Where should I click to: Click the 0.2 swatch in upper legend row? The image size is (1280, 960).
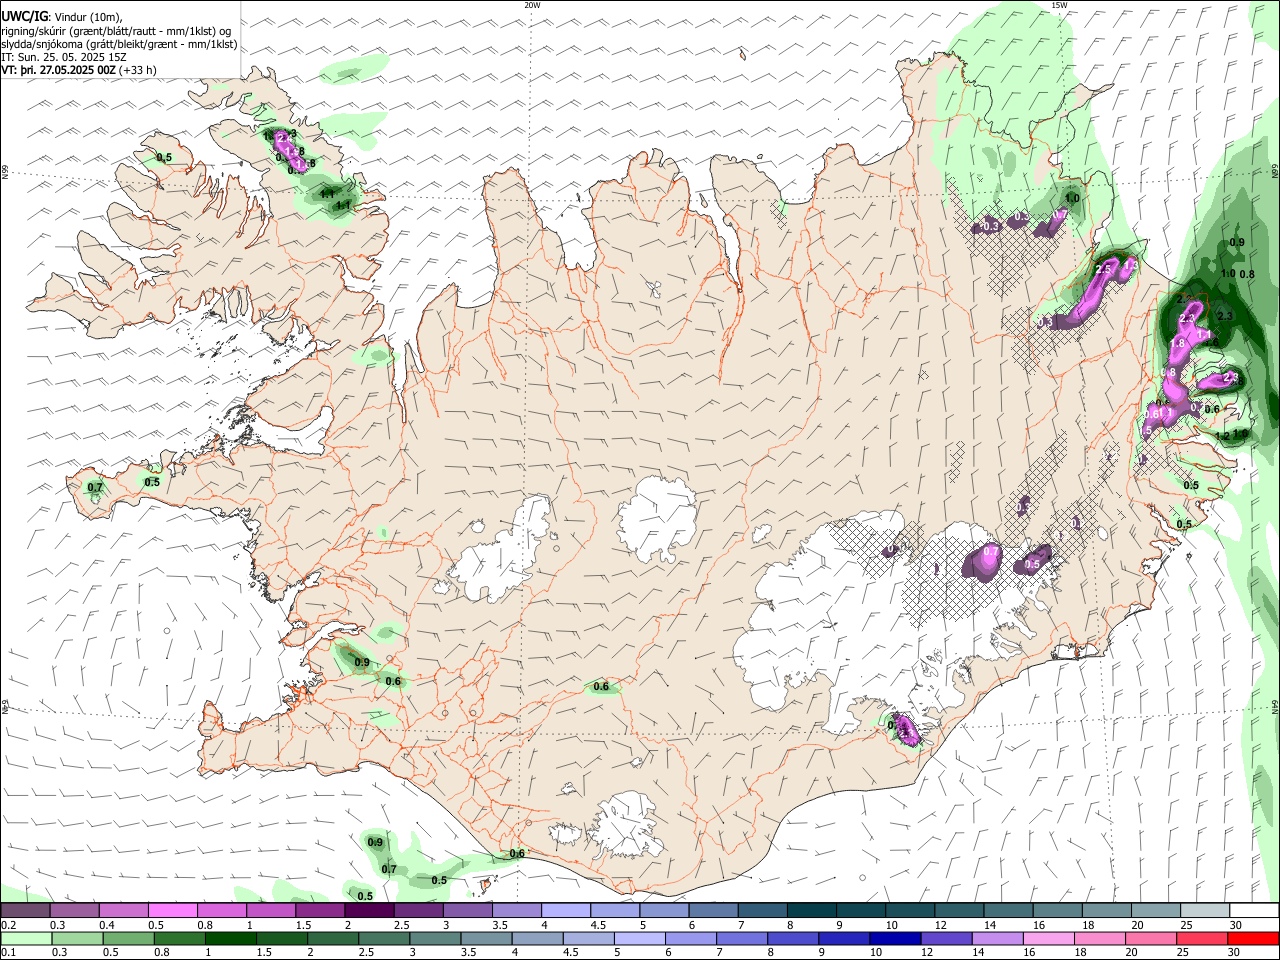(x=25, y=911)
